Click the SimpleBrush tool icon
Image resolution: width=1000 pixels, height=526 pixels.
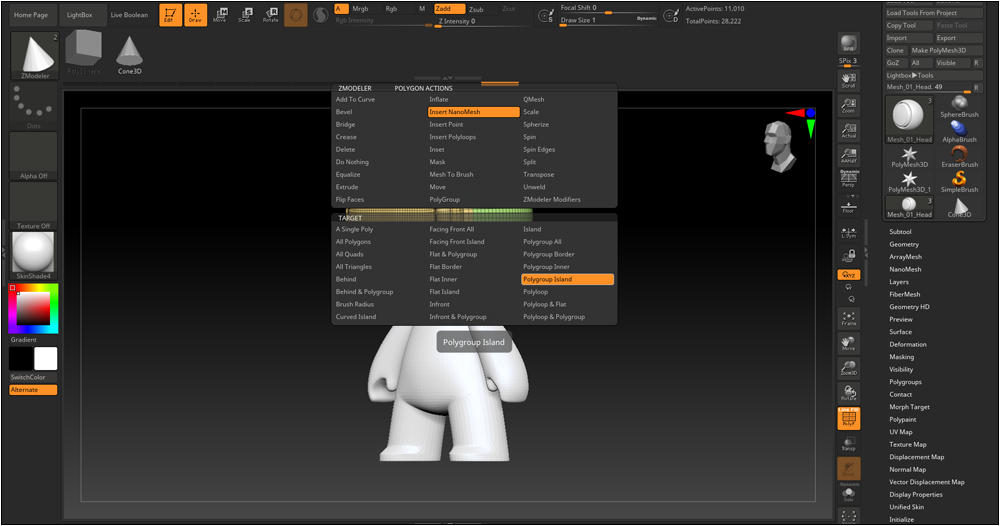tap(959, 180)
